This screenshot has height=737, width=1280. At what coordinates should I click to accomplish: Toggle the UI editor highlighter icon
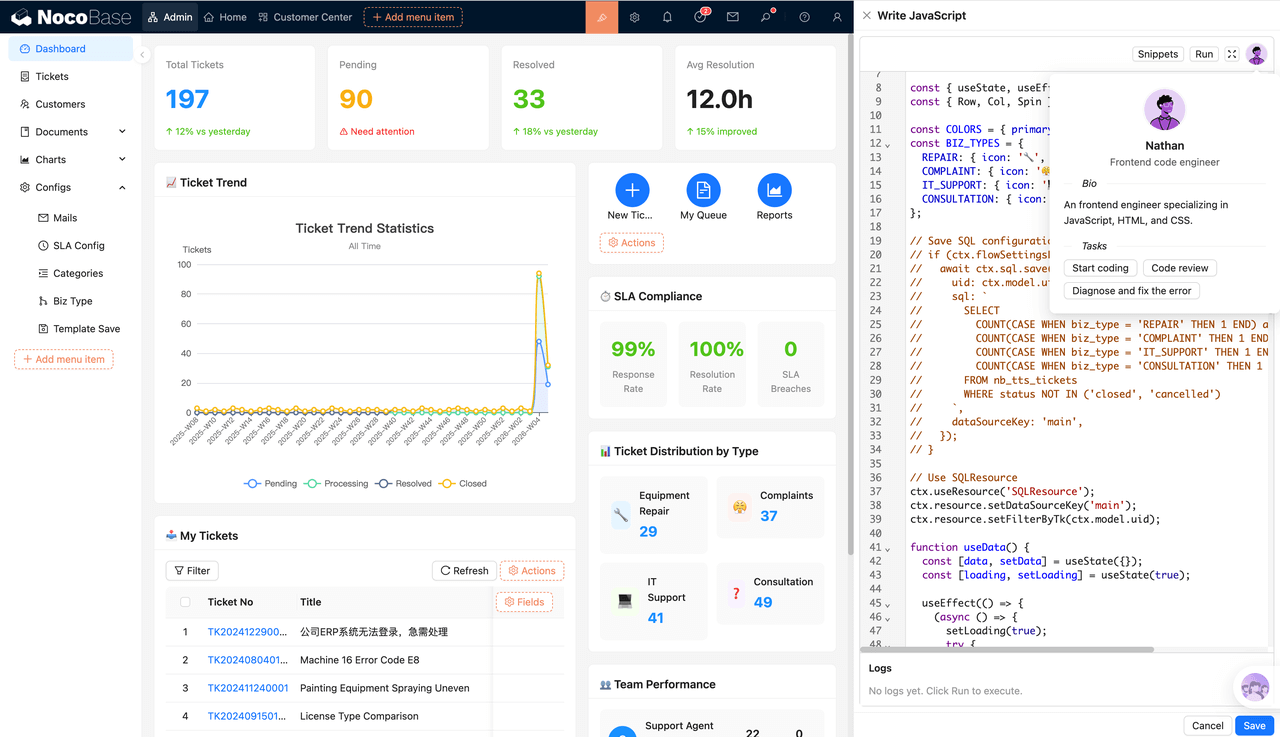(x=601, y=17)
